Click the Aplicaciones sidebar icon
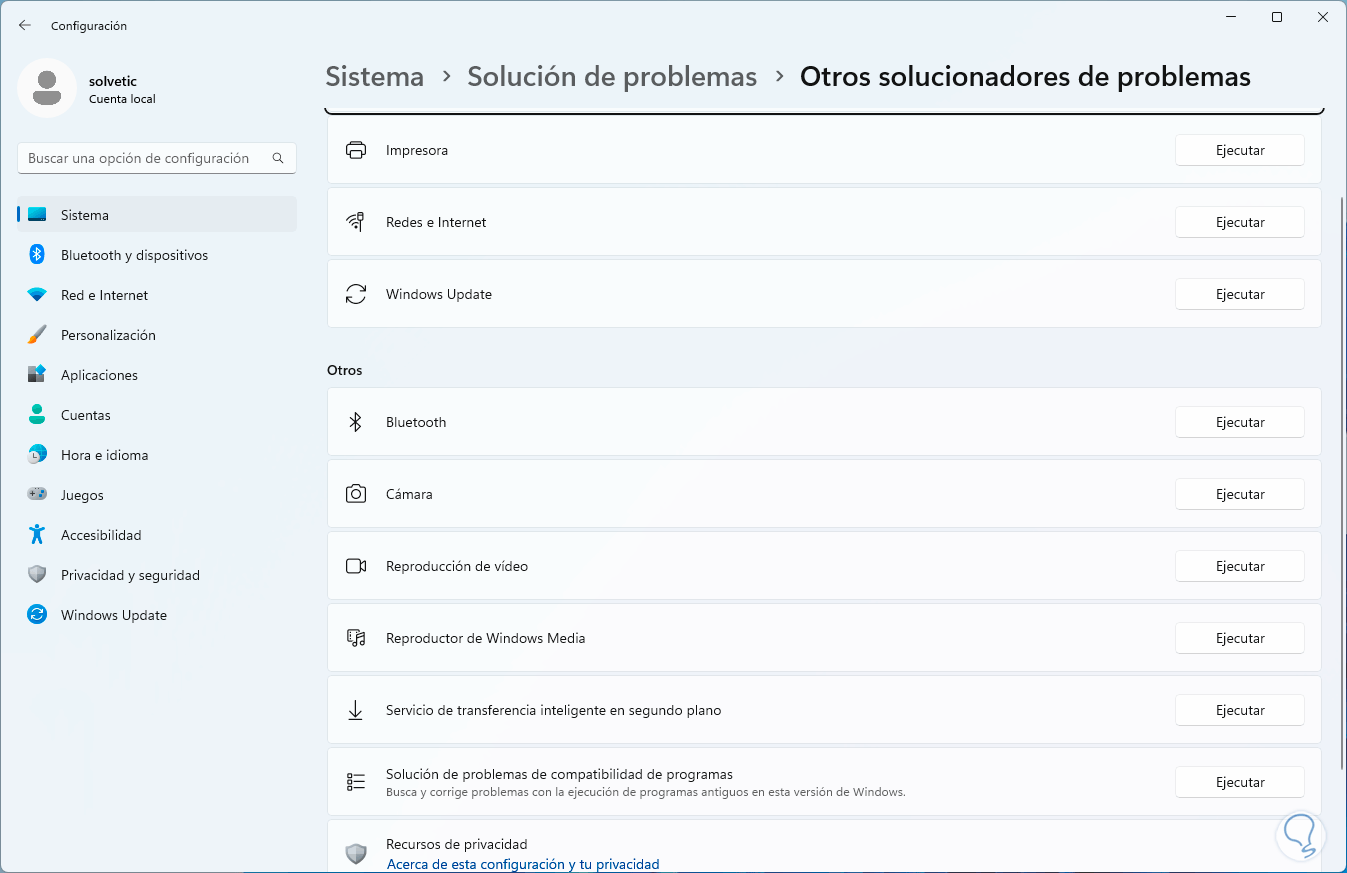The image size is (1347, 873). 37,375
